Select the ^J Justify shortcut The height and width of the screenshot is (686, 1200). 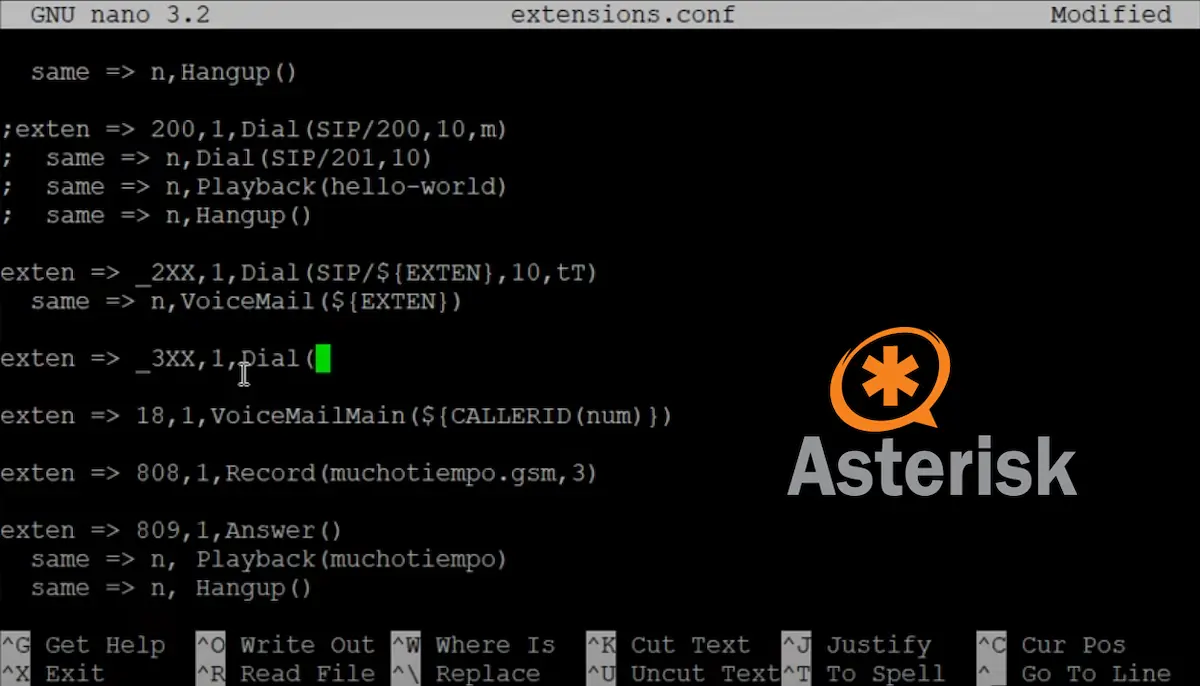click(856, 645)
